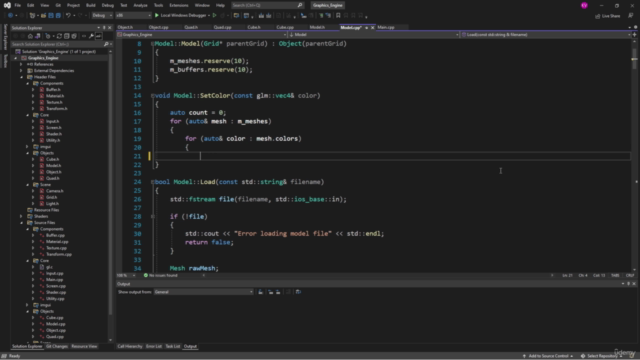Open the Build menu

[x=91, y=5]
